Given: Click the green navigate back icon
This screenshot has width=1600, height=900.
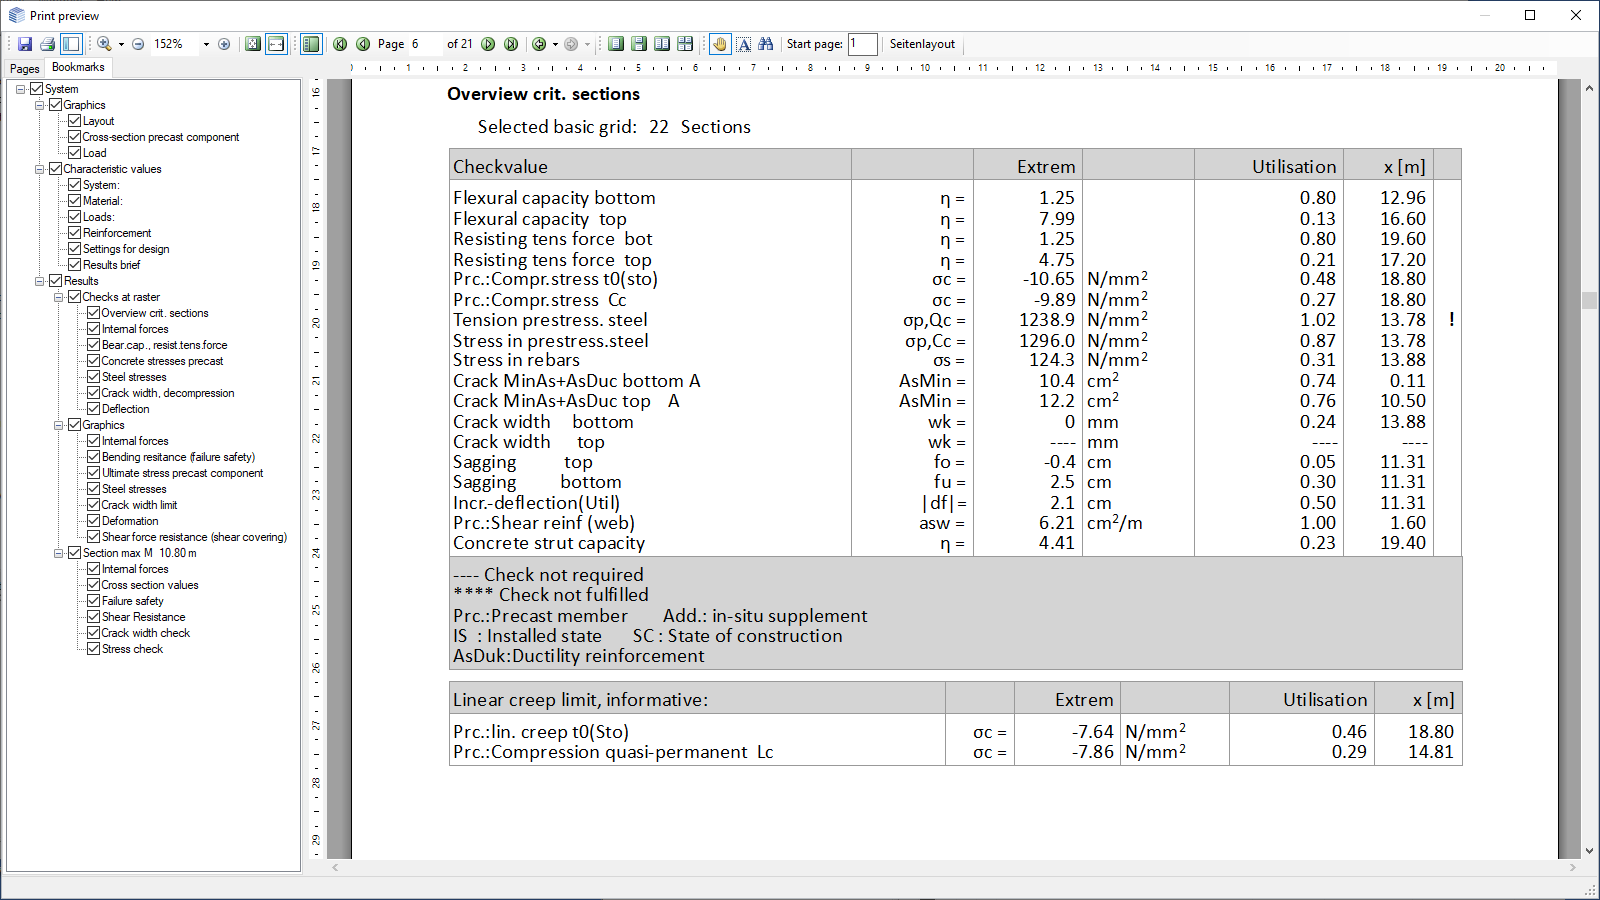Looking at the screenshot, I should point(539,44).
